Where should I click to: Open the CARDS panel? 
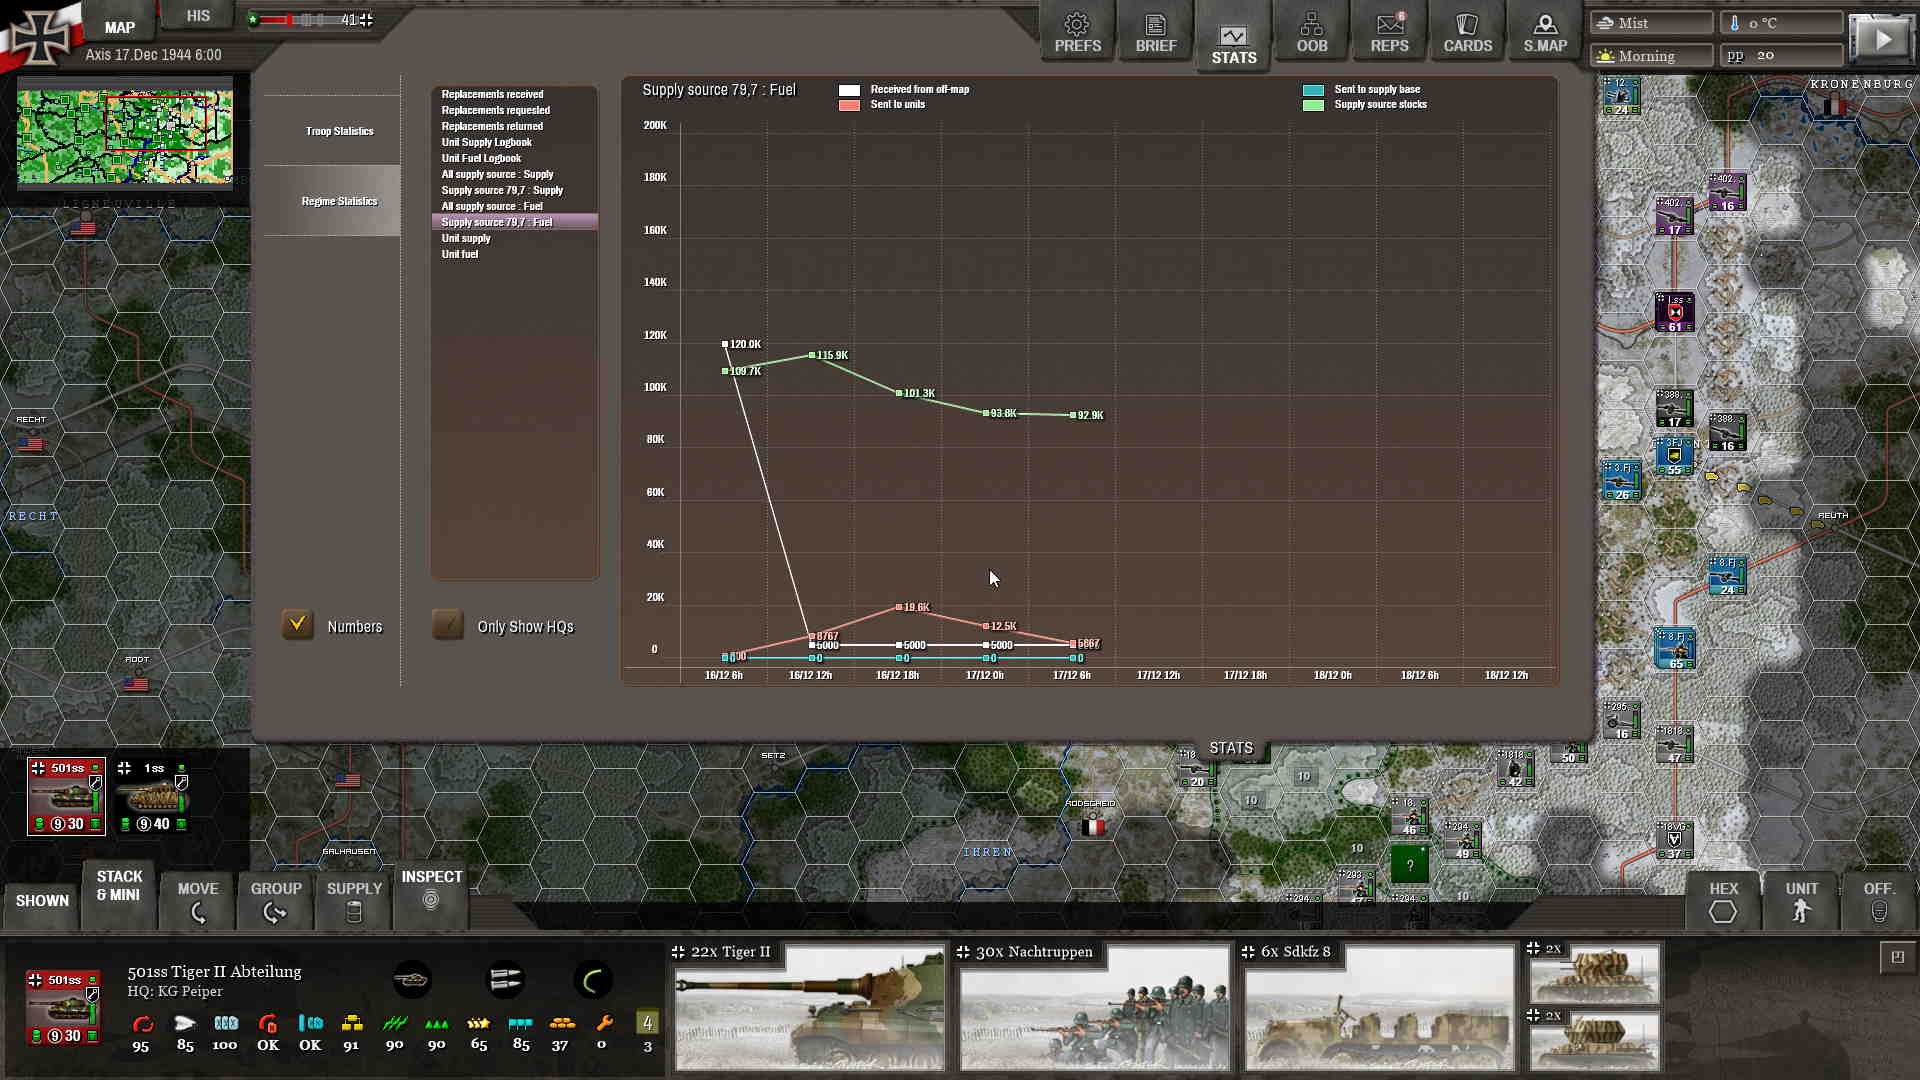[1467, 33]
